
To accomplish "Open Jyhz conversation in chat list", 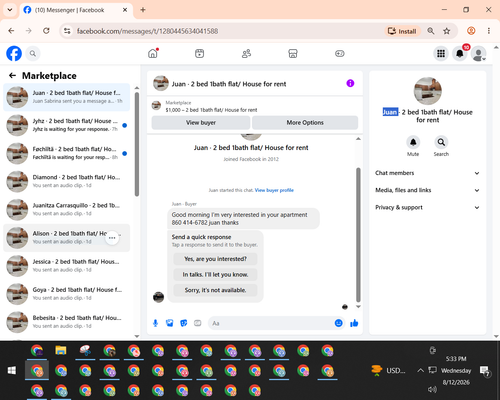I will tap(67, 125).
